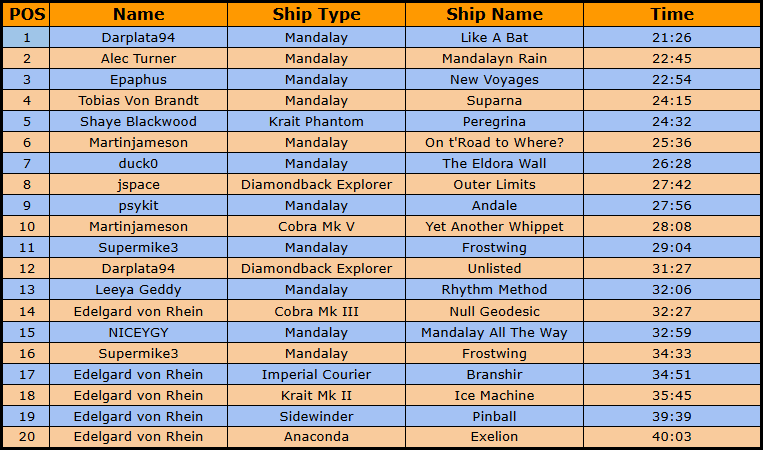Click the Krait Phantom ship type cell
The image size is (763, 450).
(x=316, y=121)
